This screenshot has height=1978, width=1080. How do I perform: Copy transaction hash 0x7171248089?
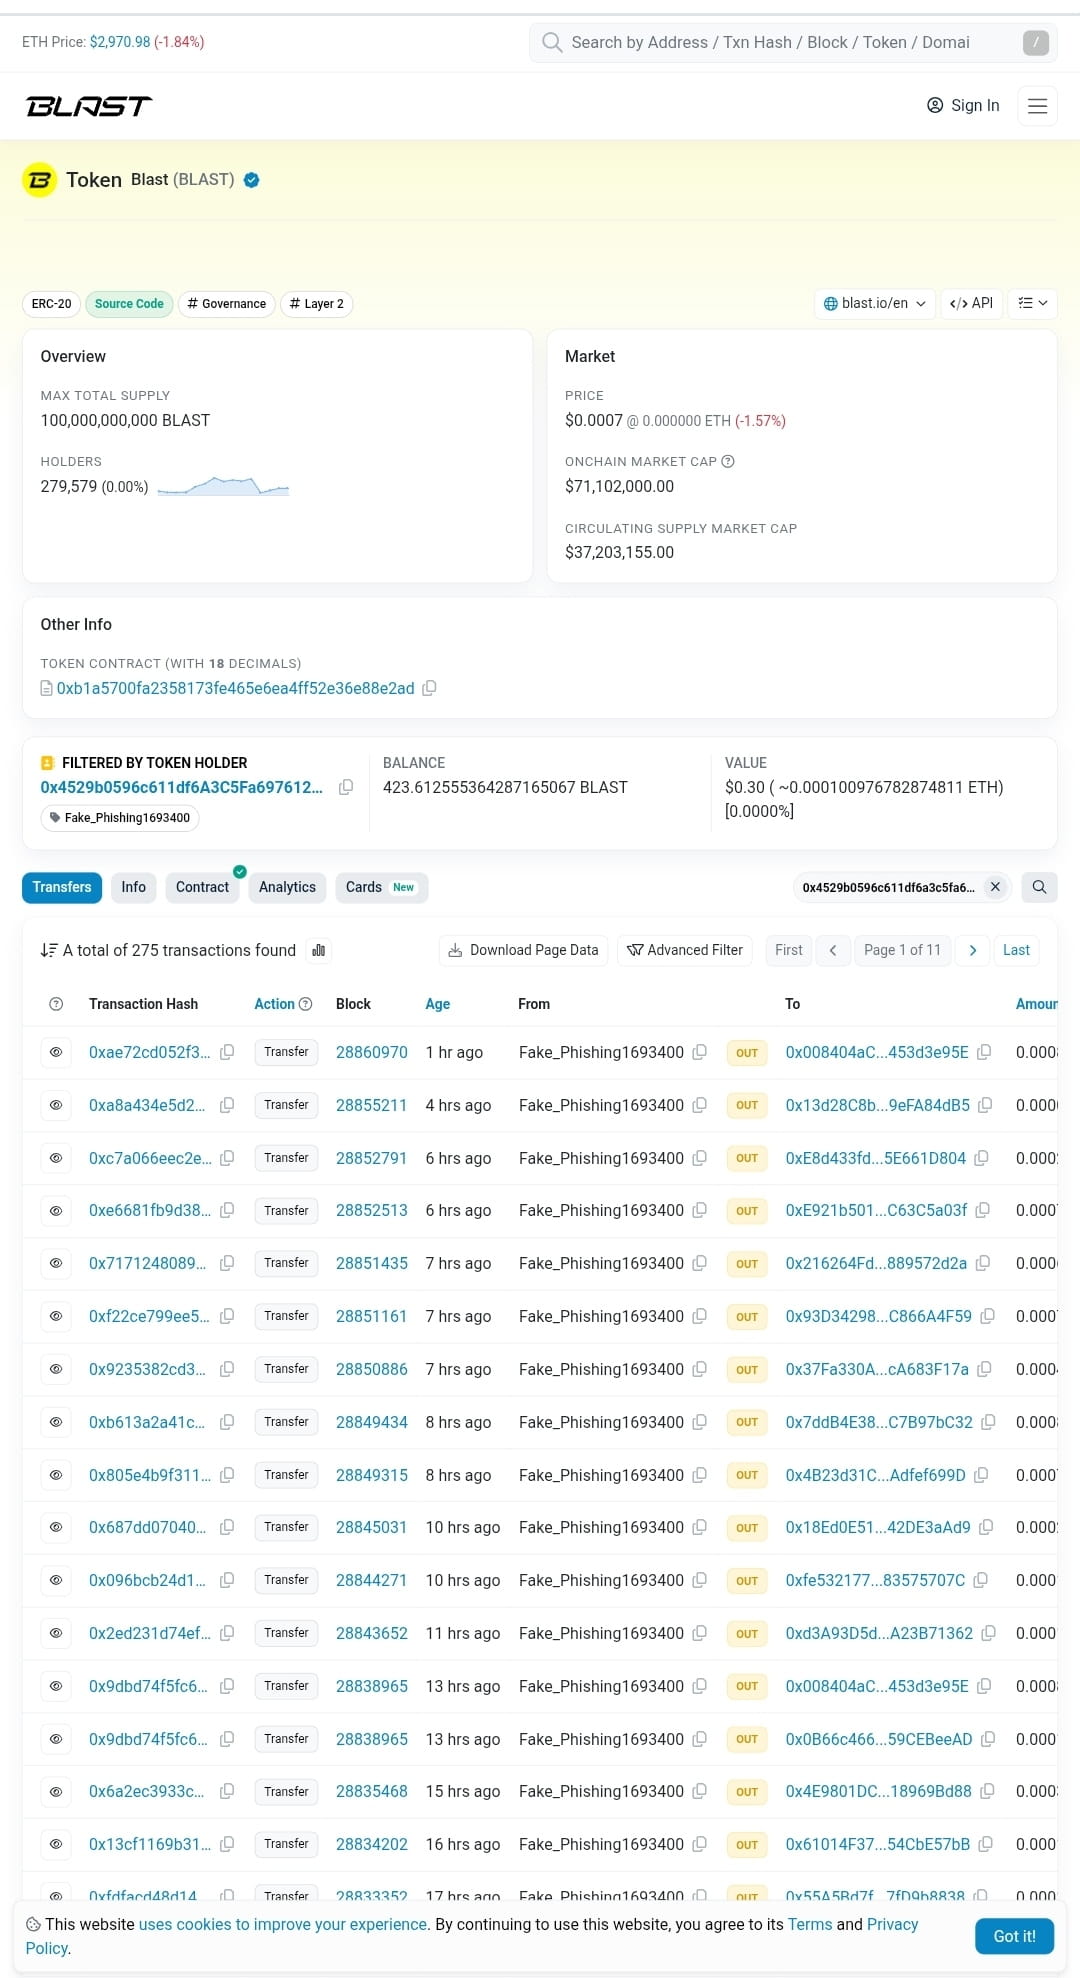pyautogui.click(x=227, y=1263)
